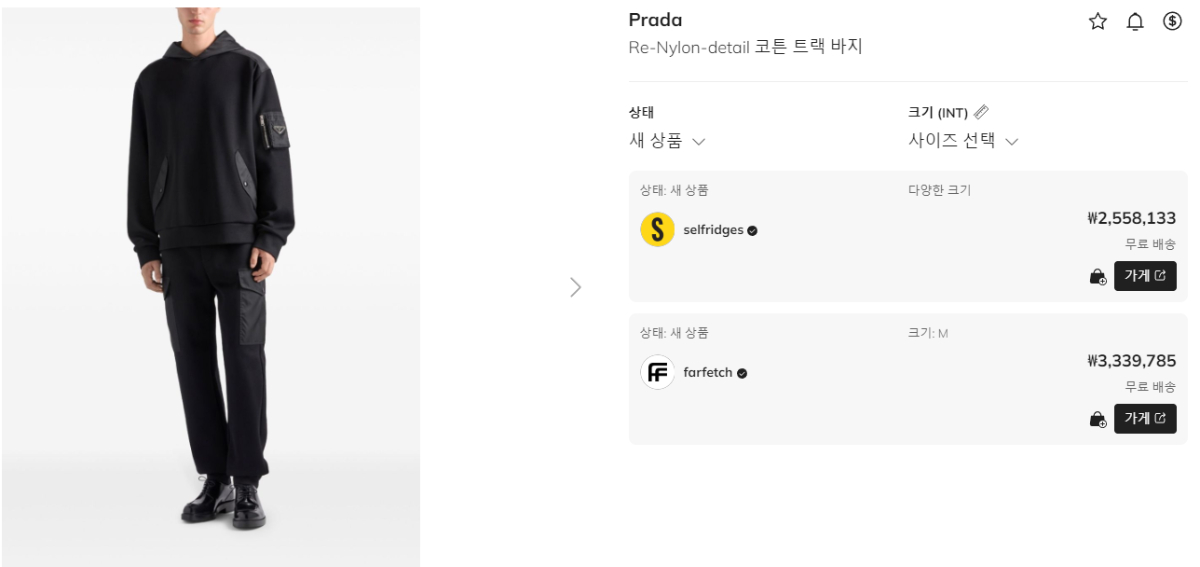Click the ₩2,558,133 Selfridges price

[1131, 218]
